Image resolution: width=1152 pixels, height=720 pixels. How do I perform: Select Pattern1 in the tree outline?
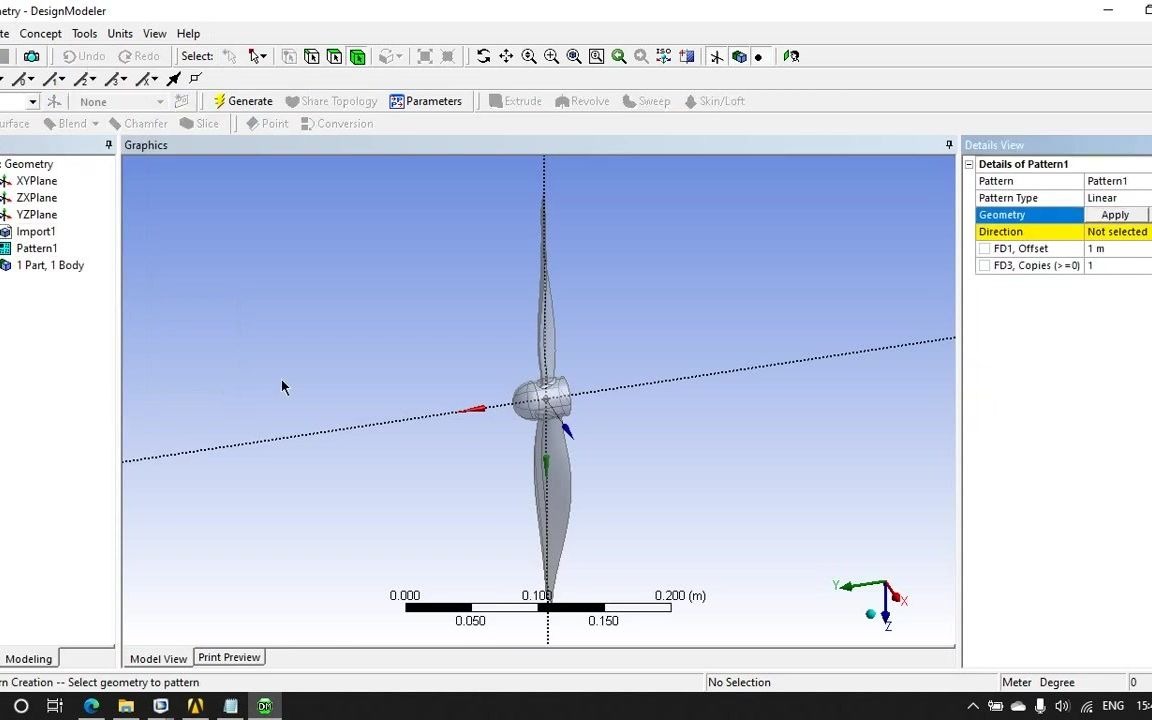pos(37,248)
